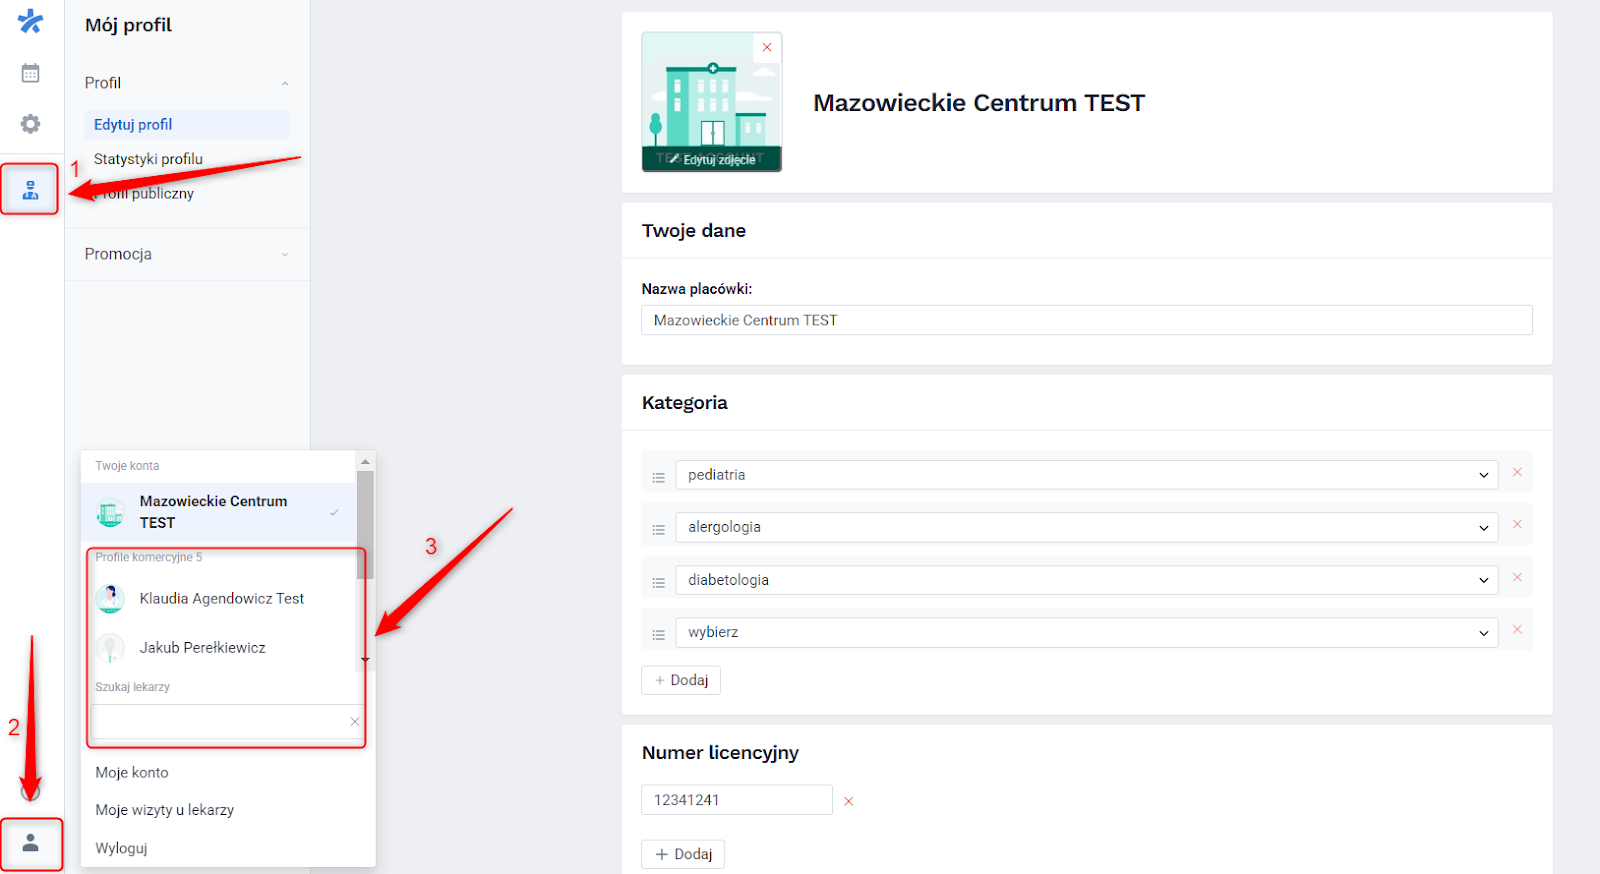This screenshot has width=1600, height=874.
Task: Remove the facility photo with red X
Action: pyautogui.click(x=767, y=47)
